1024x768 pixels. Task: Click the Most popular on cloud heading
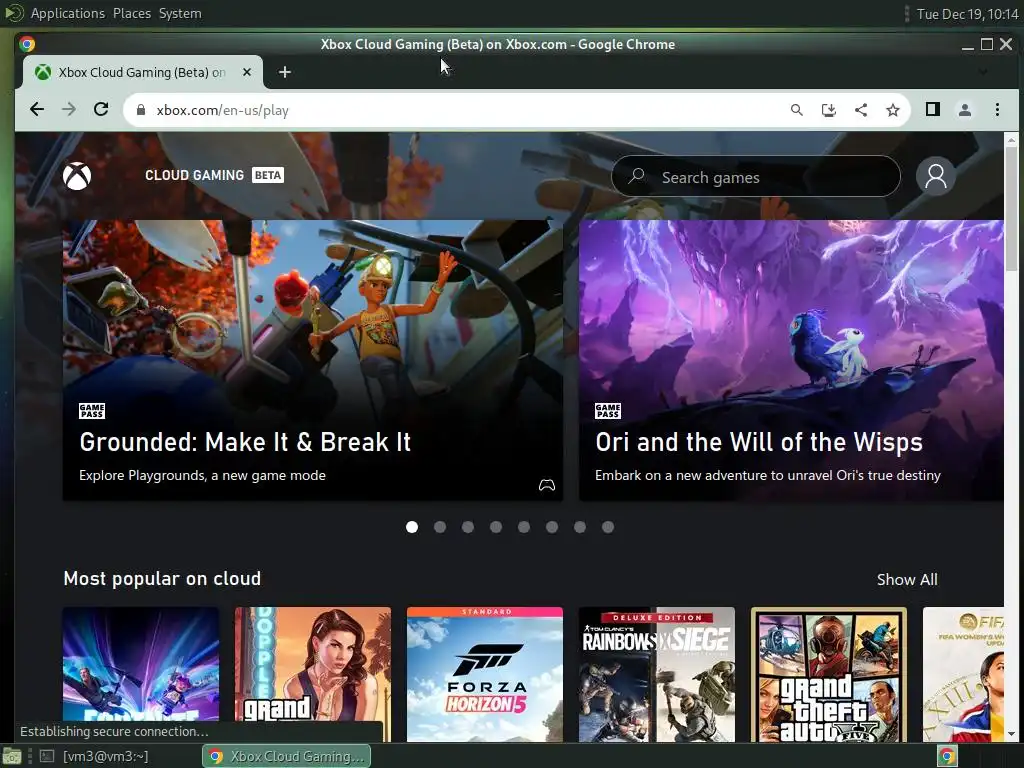[x=162, y=579]
